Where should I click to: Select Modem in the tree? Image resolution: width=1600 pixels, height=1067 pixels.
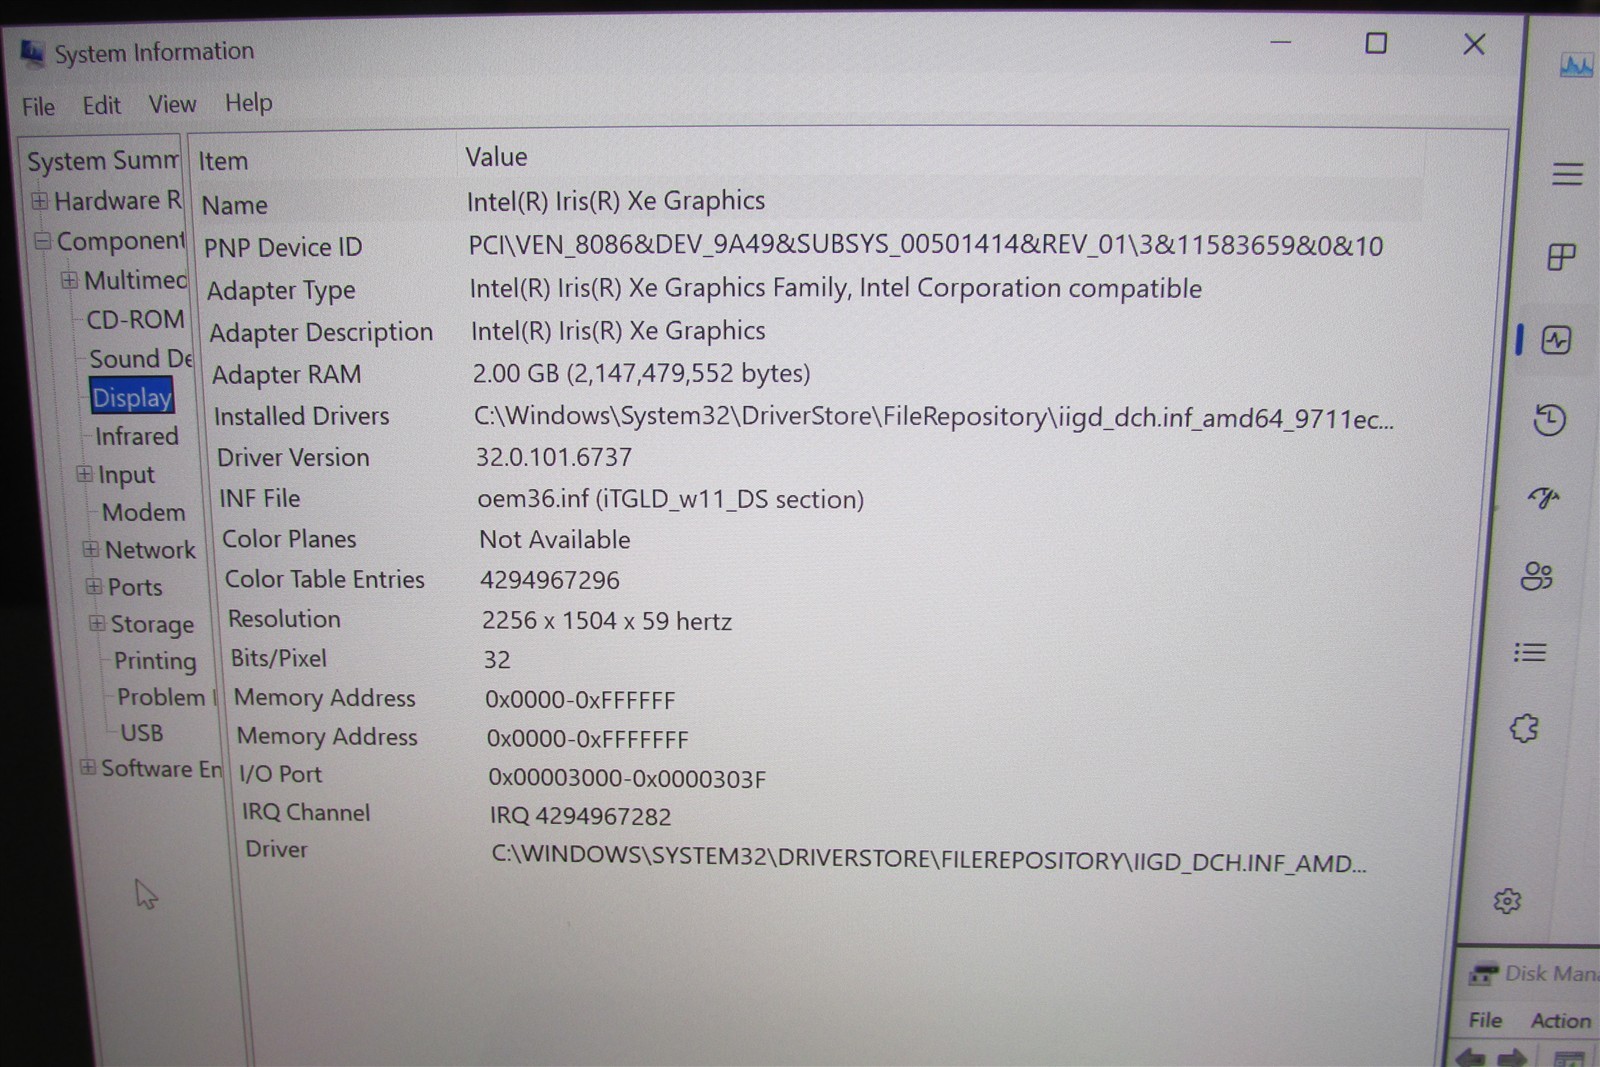(144, 513)
